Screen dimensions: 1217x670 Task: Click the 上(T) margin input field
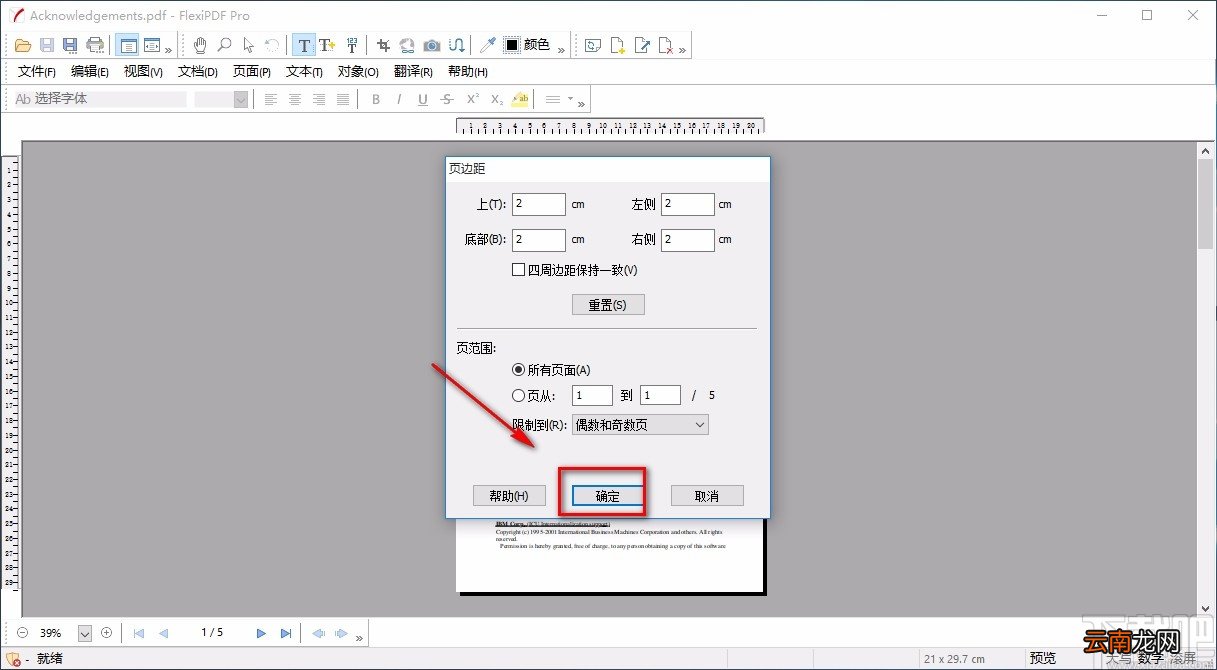538,204
